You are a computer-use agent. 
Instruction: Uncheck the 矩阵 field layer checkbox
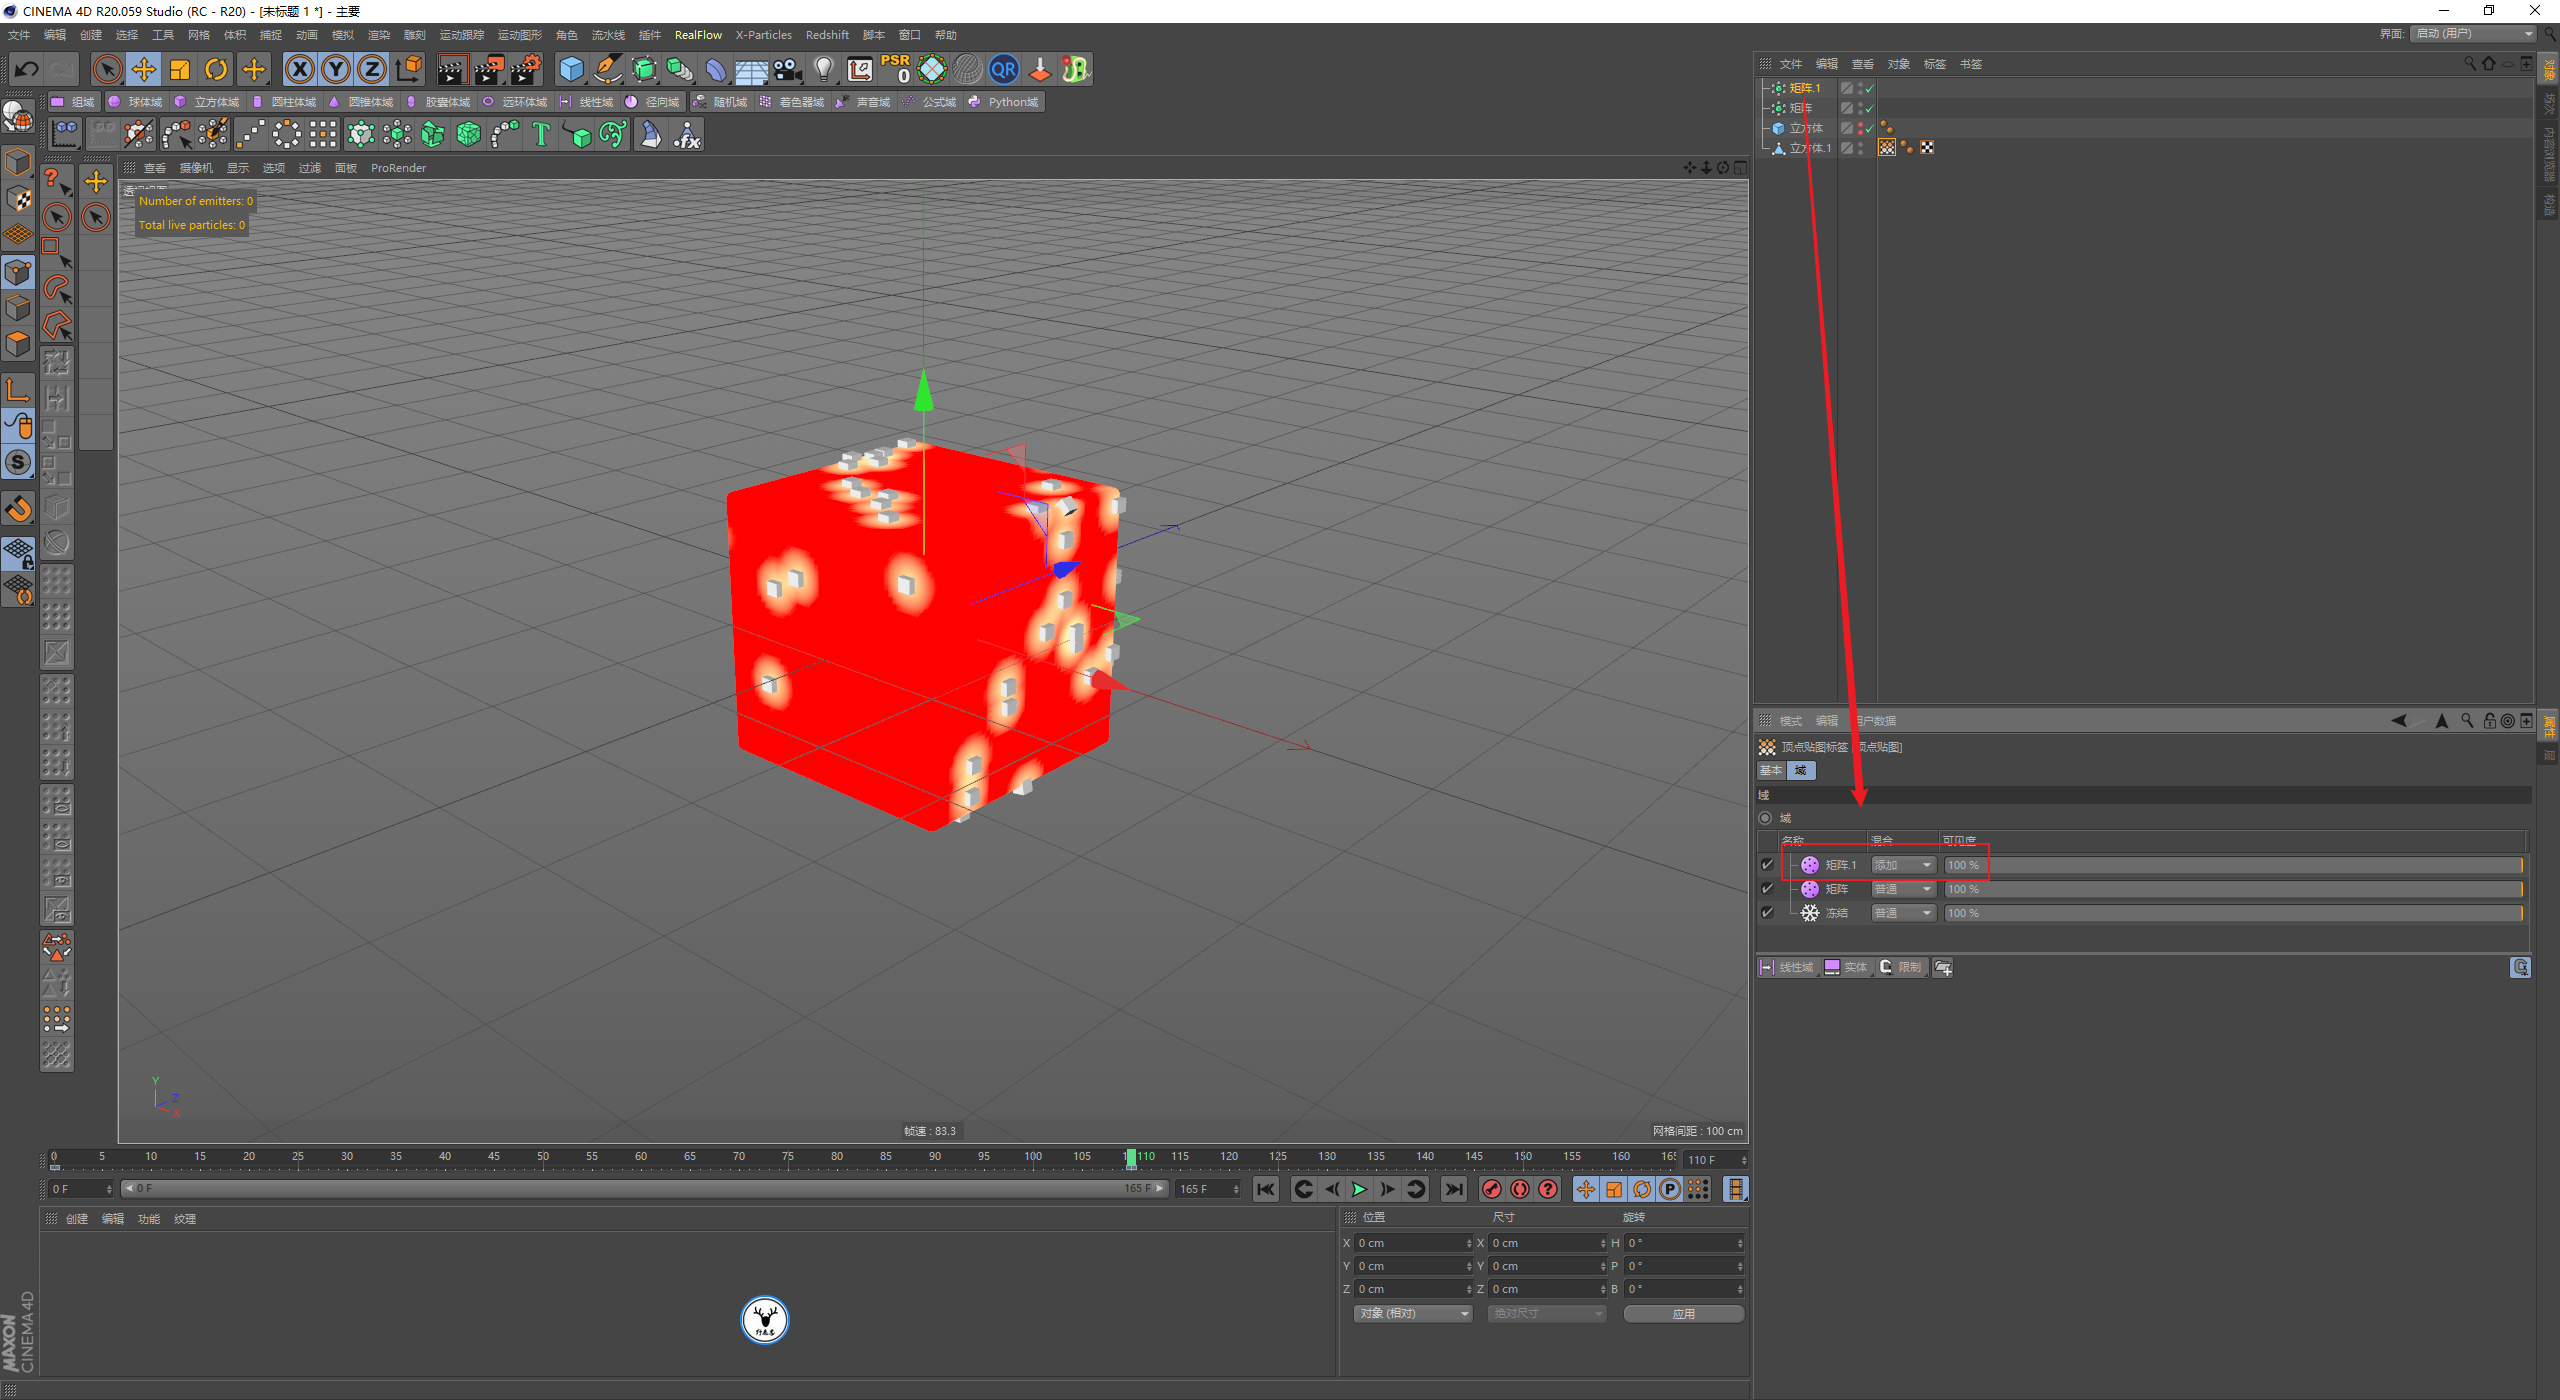(x=1767, y=889)
